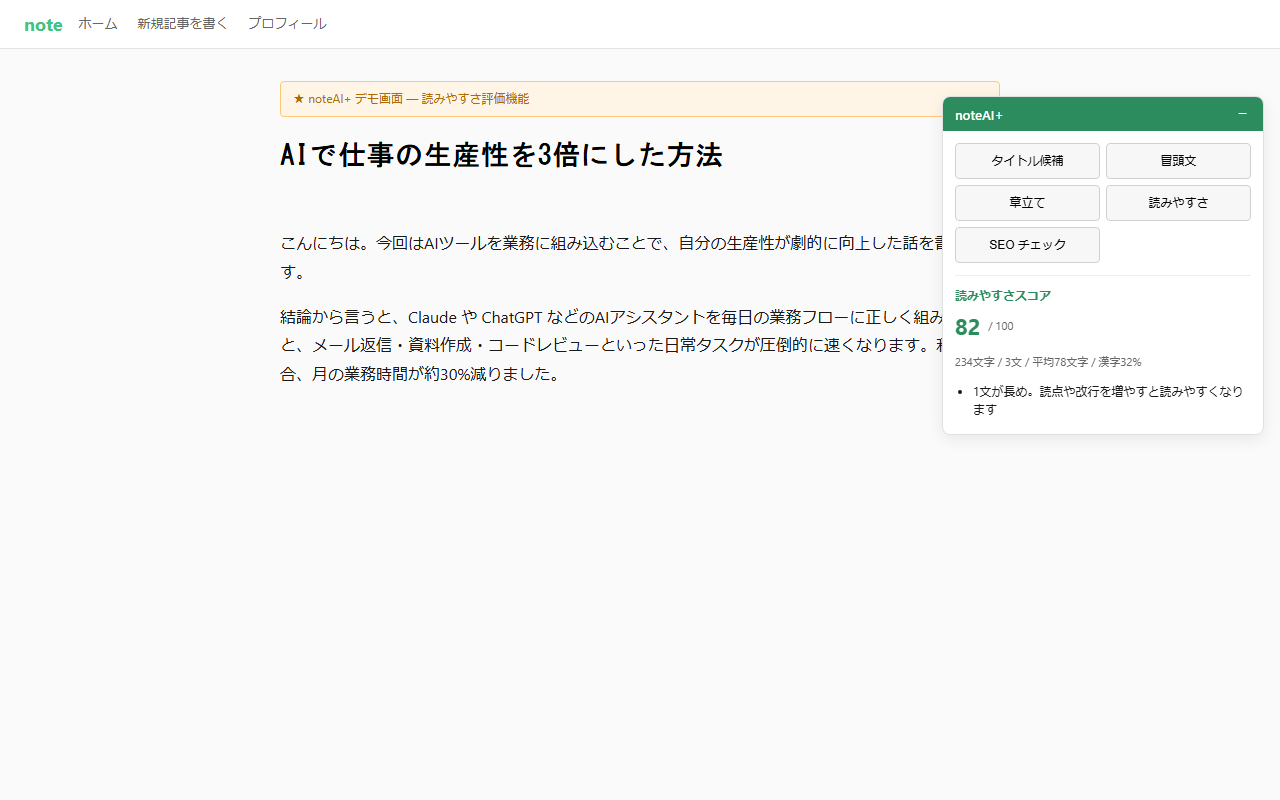Go to ホーム in the navigation

(98, 24)
